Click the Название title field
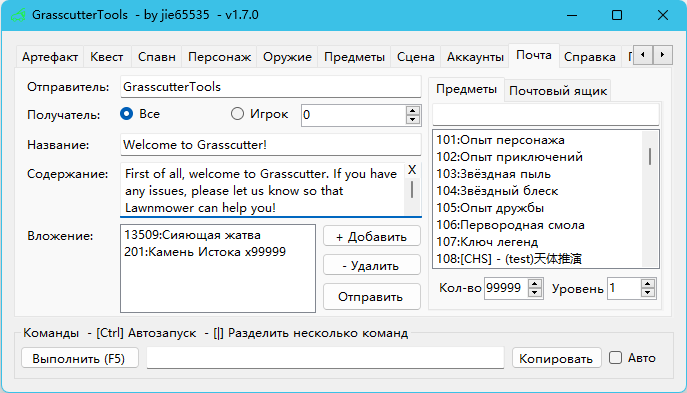This screenshot has width=687, height=393. coord(271,145)
